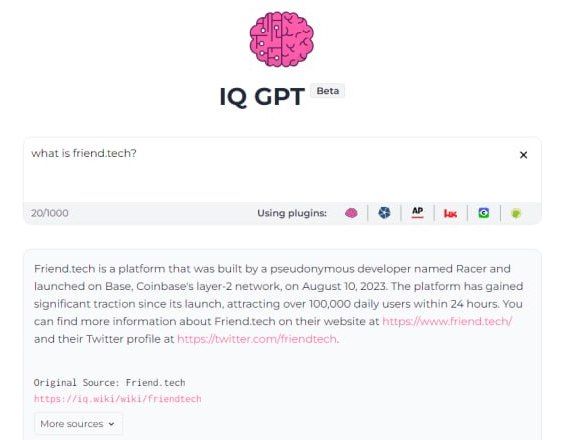Clear the query with the X button
The width and height of the screenshot is (562, 440).
click(523, 155)
